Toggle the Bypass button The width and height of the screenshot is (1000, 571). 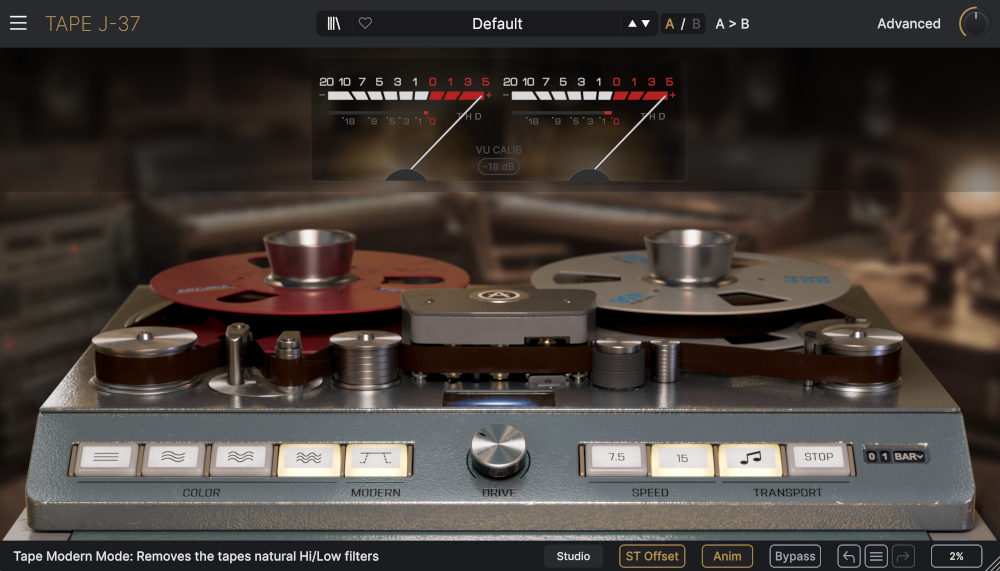tap(795, 556)
